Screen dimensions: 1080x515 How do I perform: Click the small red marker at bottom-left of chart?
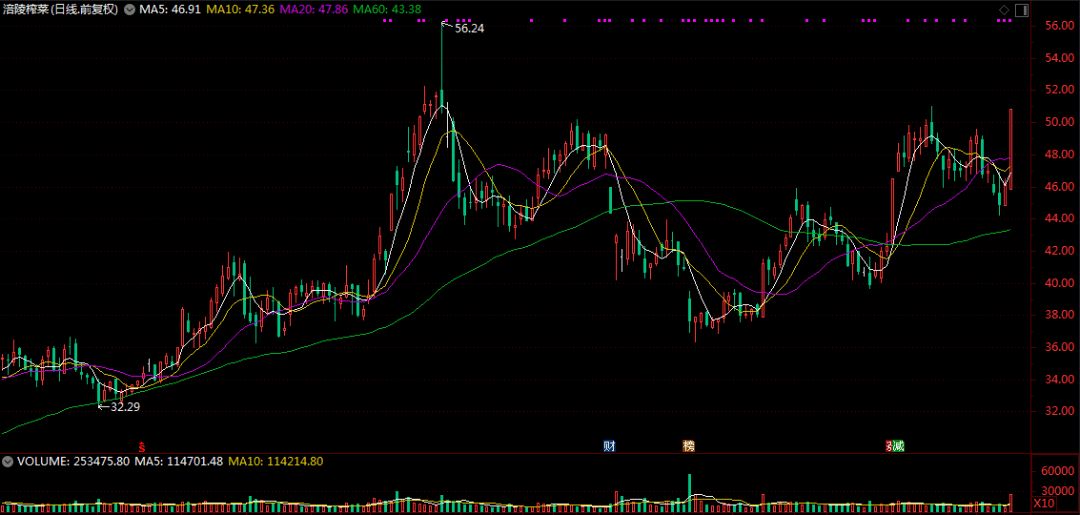click(x=142, y=445)
